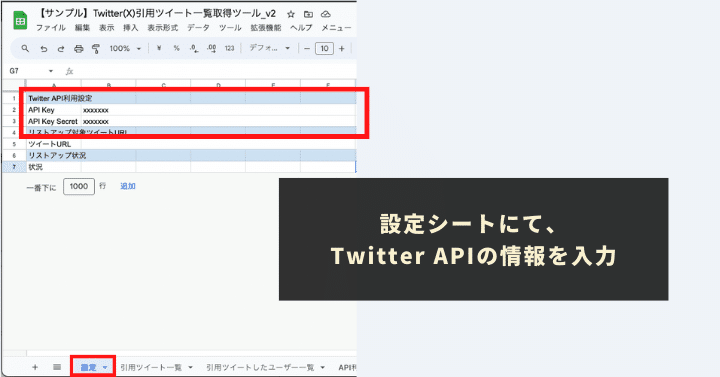Open the 編集 menu
This screenshot has height=377, width=720.
click(82, 28)
